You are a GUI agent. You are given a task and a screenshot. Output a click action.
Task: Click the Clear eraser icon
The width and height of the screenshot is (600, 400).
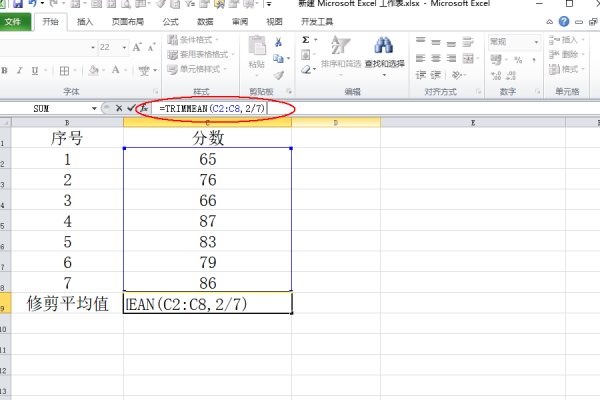click(x=306, y=70)
